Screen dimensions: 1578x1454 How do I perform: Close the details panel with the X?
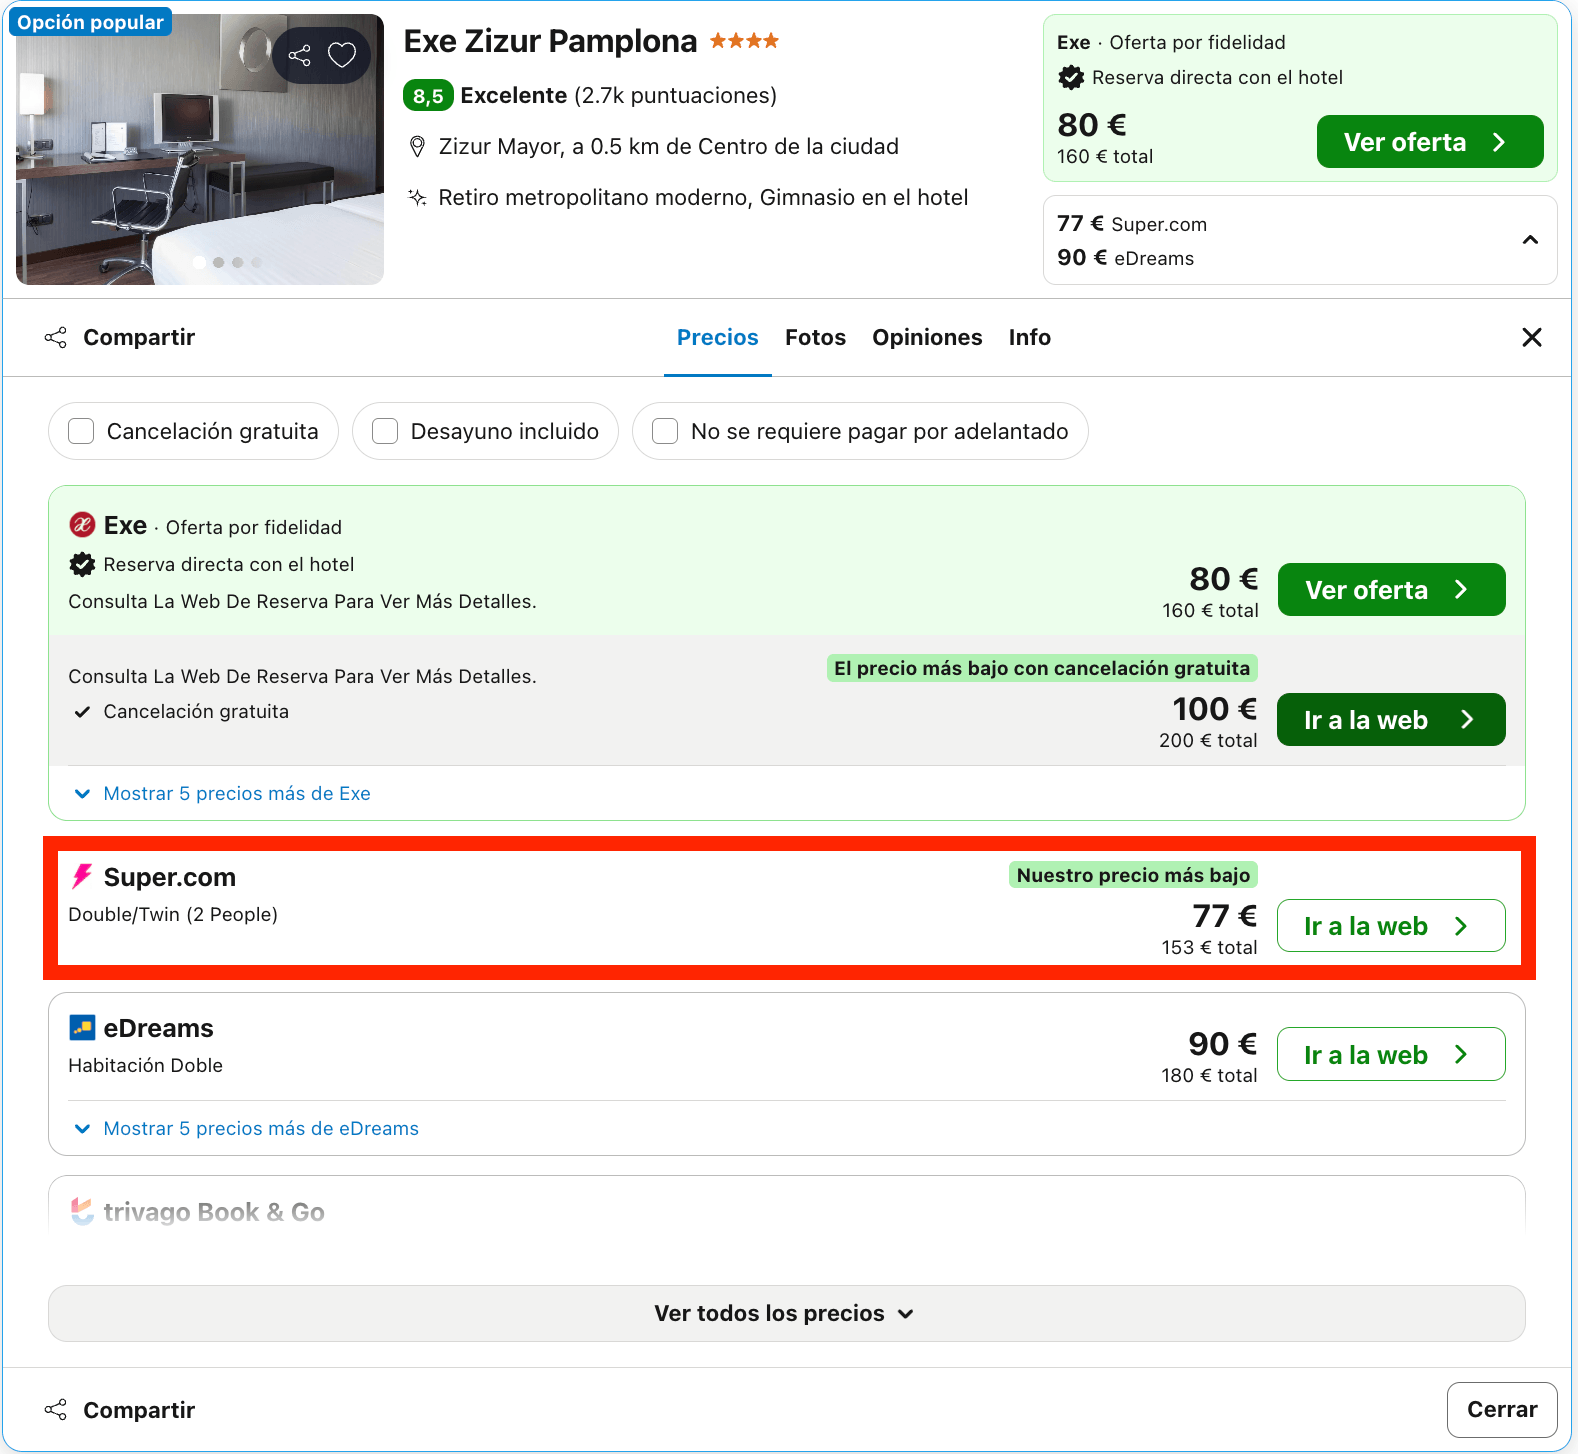1531,337
